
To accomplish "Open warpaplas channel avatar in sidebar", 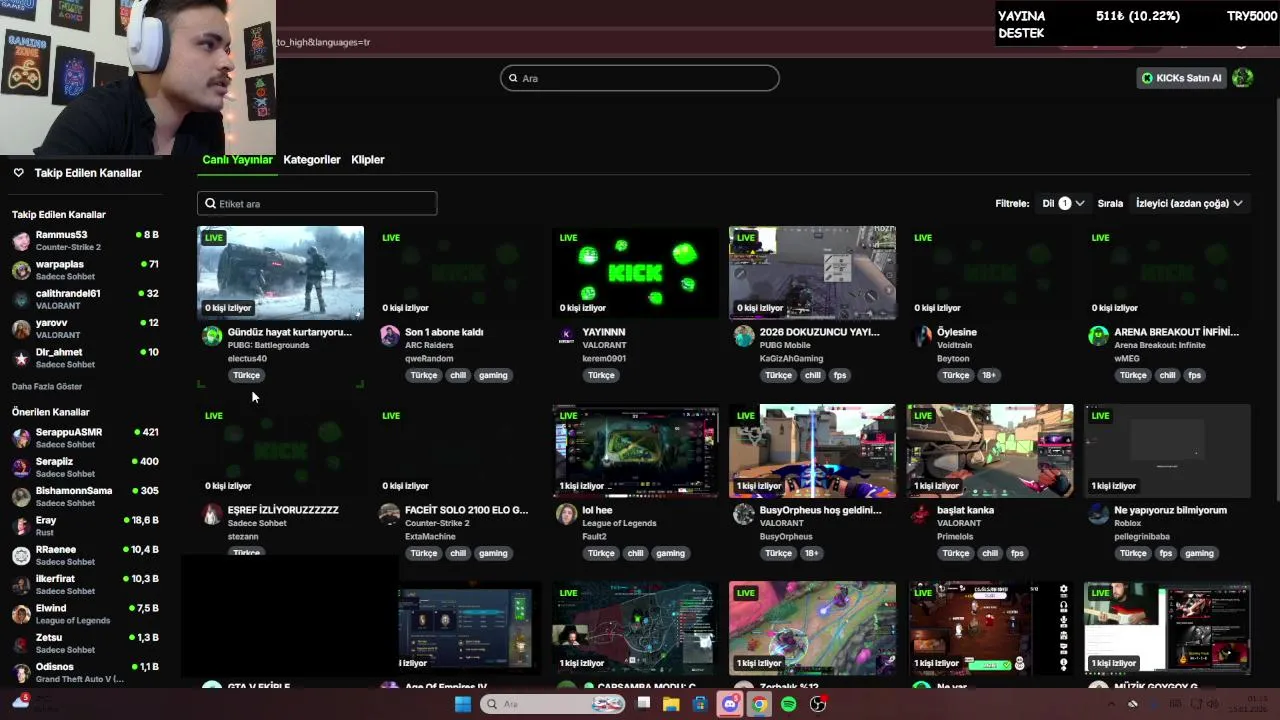I will point(21,270).
